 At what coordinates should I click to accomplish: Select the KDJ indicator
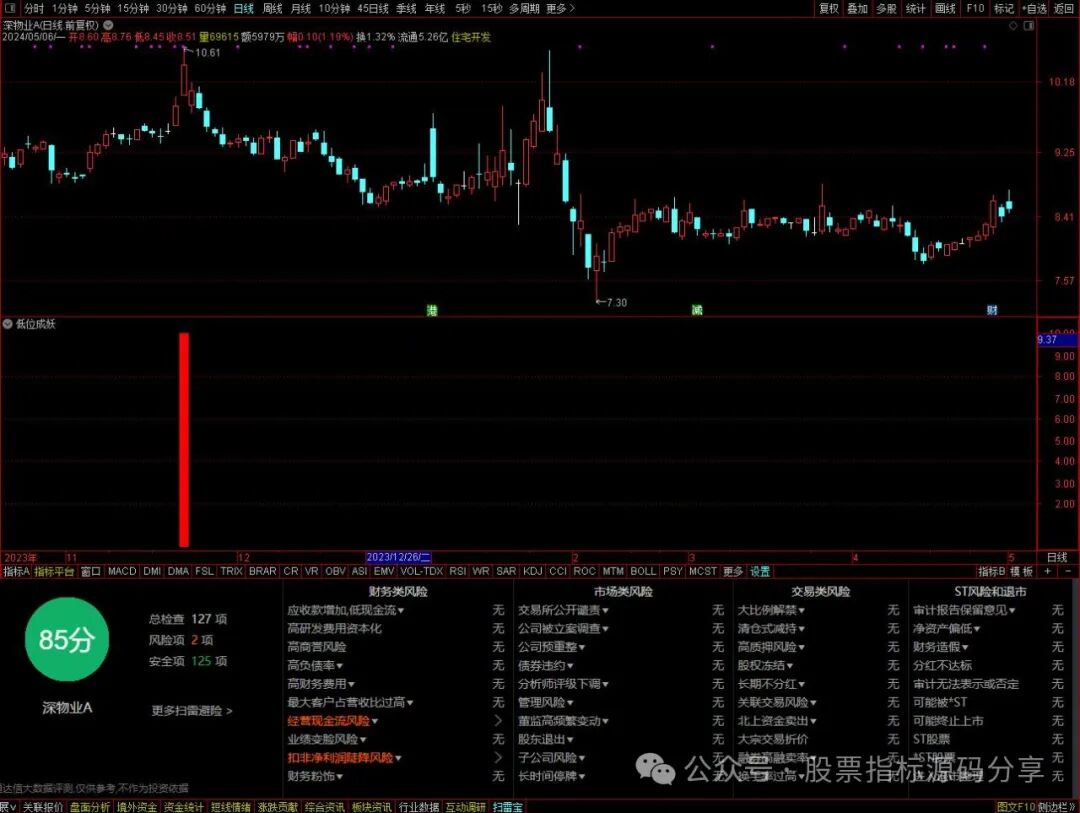click(x=532, y=571)
